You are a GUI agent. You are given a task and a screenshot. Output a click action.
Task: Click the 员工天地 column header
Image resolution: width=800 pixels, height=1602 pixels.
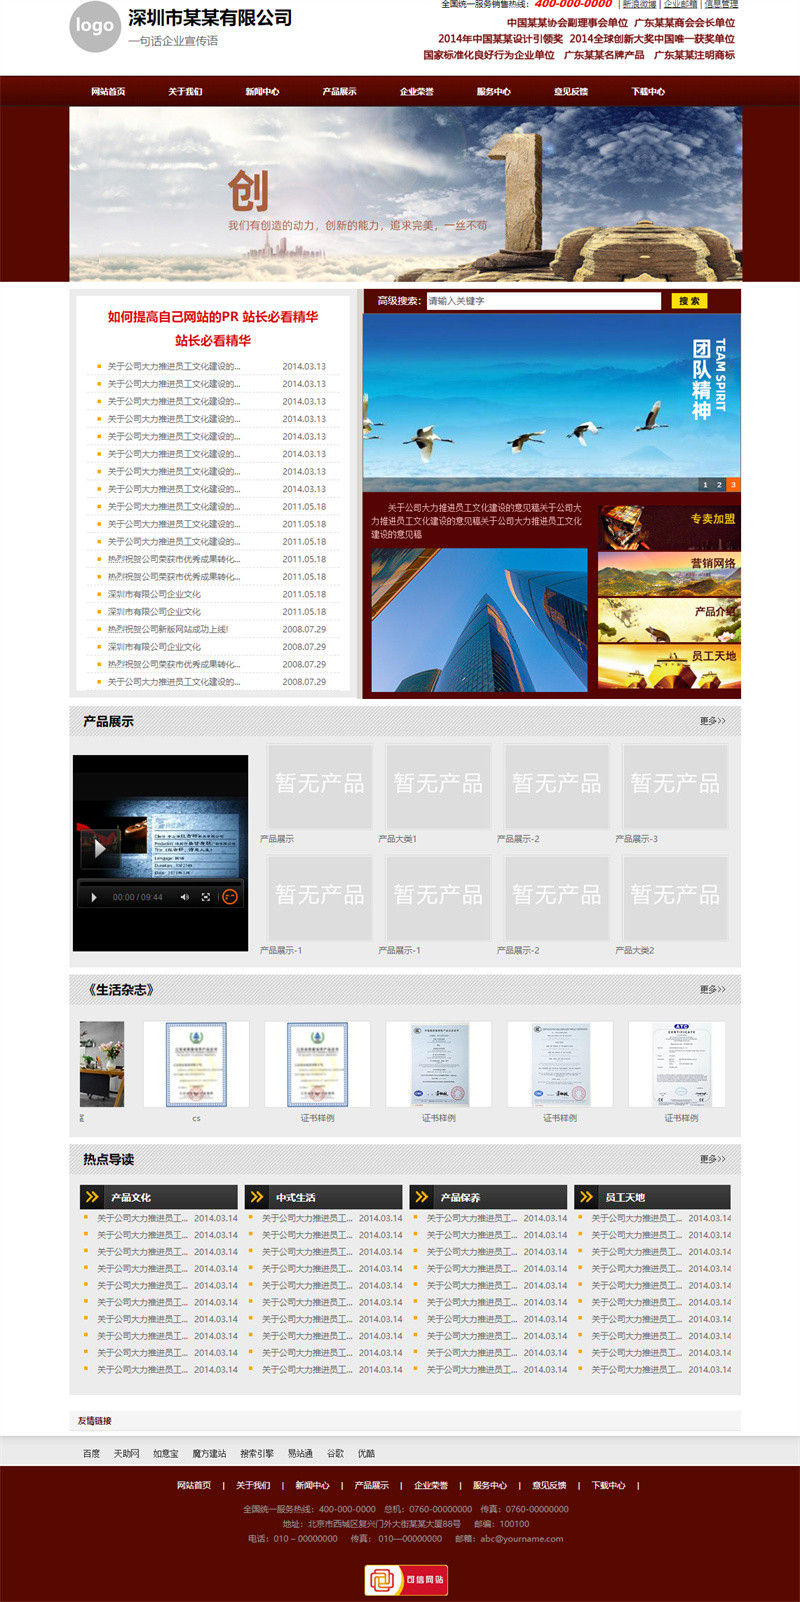coord(652,1197)
